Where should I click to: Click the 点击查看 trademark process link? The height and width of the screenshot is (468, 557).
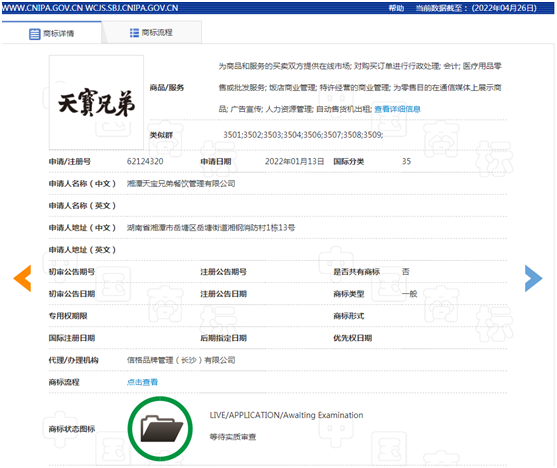[142, 382]
